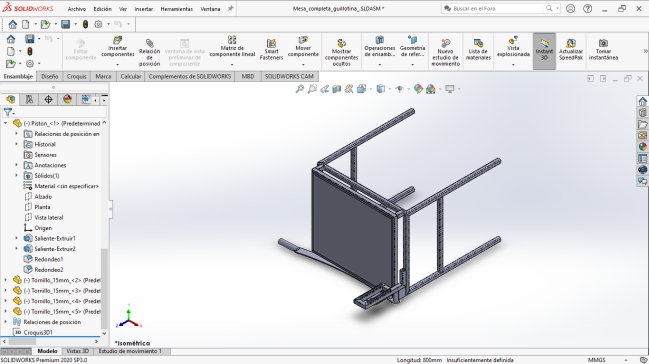This screenshot has width=649, height=364.
Task: Expand Tornillo_15mm_<5> component
Action: [x=6, y=311]
